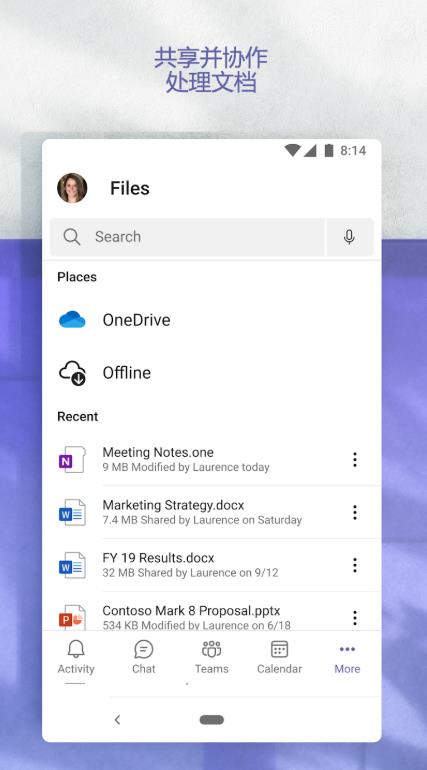Click the Files page title

click(x=130, y=188)
